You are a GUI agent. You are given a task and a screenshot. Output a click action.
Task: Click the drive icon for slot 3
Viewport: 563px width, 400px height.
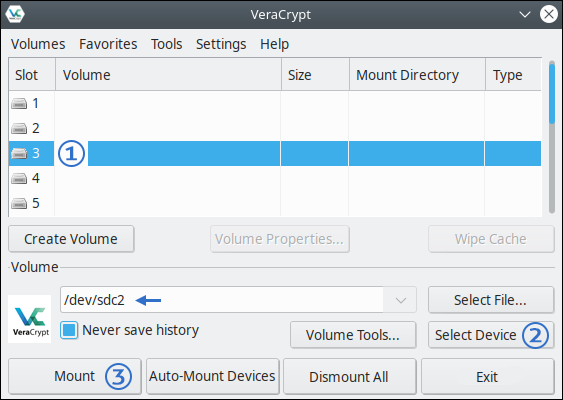[19, 154]
